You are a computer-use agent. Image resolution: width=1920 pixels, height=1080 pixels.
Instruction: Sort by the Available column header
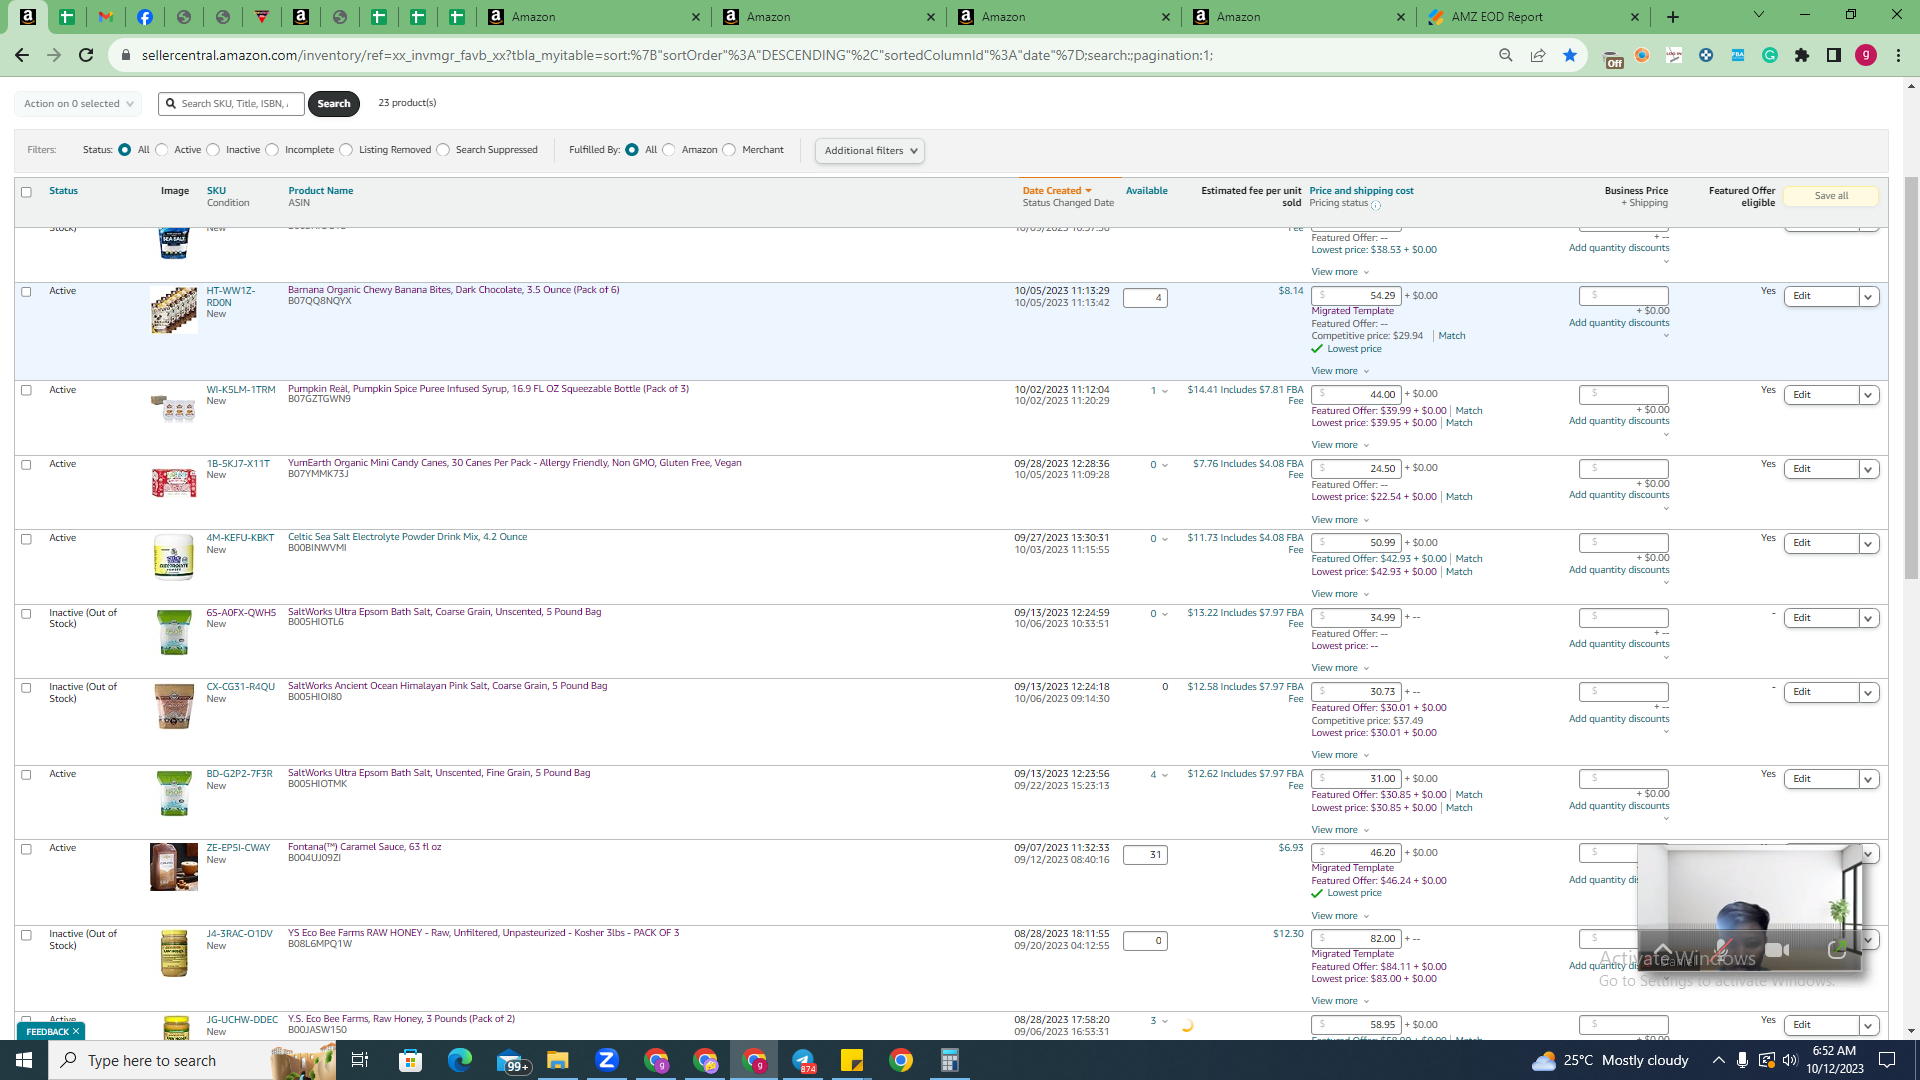1147,191
